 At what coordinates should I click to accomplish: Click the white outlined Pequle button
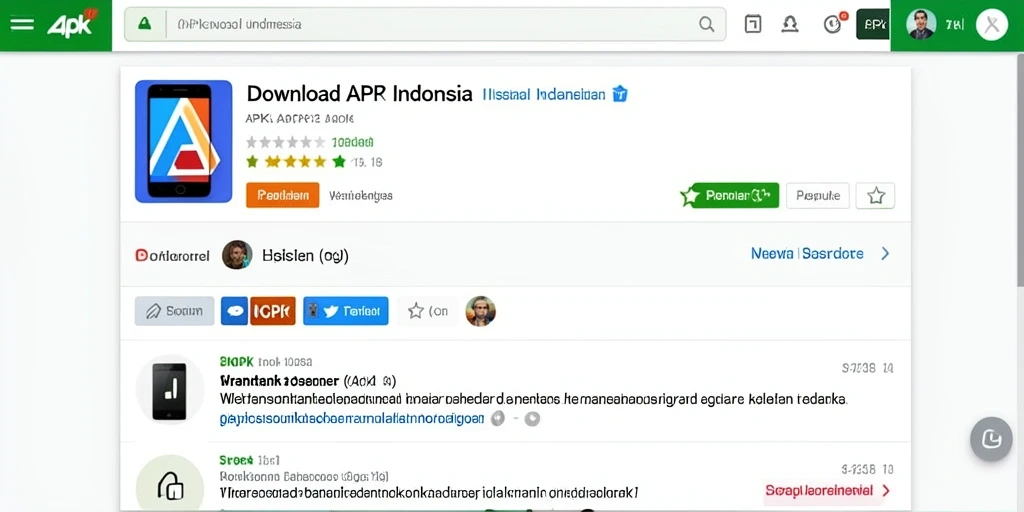818,195
